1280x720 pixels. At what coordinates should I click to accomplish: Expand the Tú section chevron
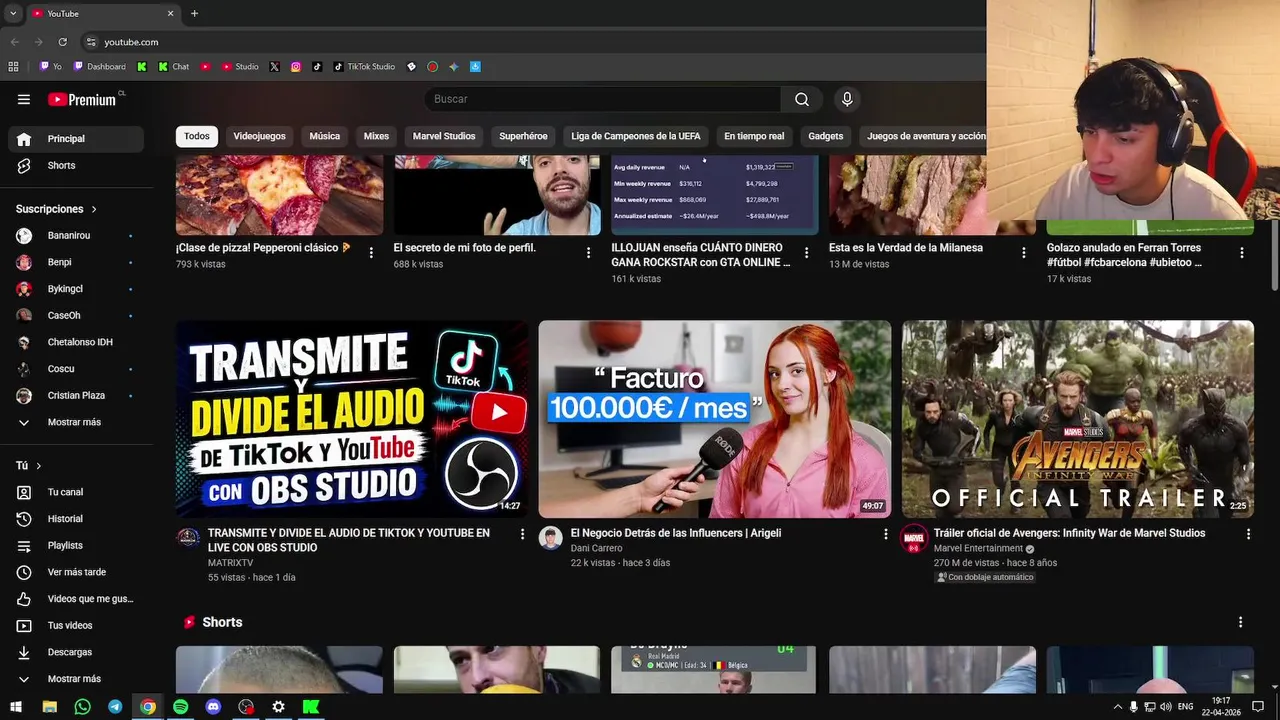click(x=39, y=466)
